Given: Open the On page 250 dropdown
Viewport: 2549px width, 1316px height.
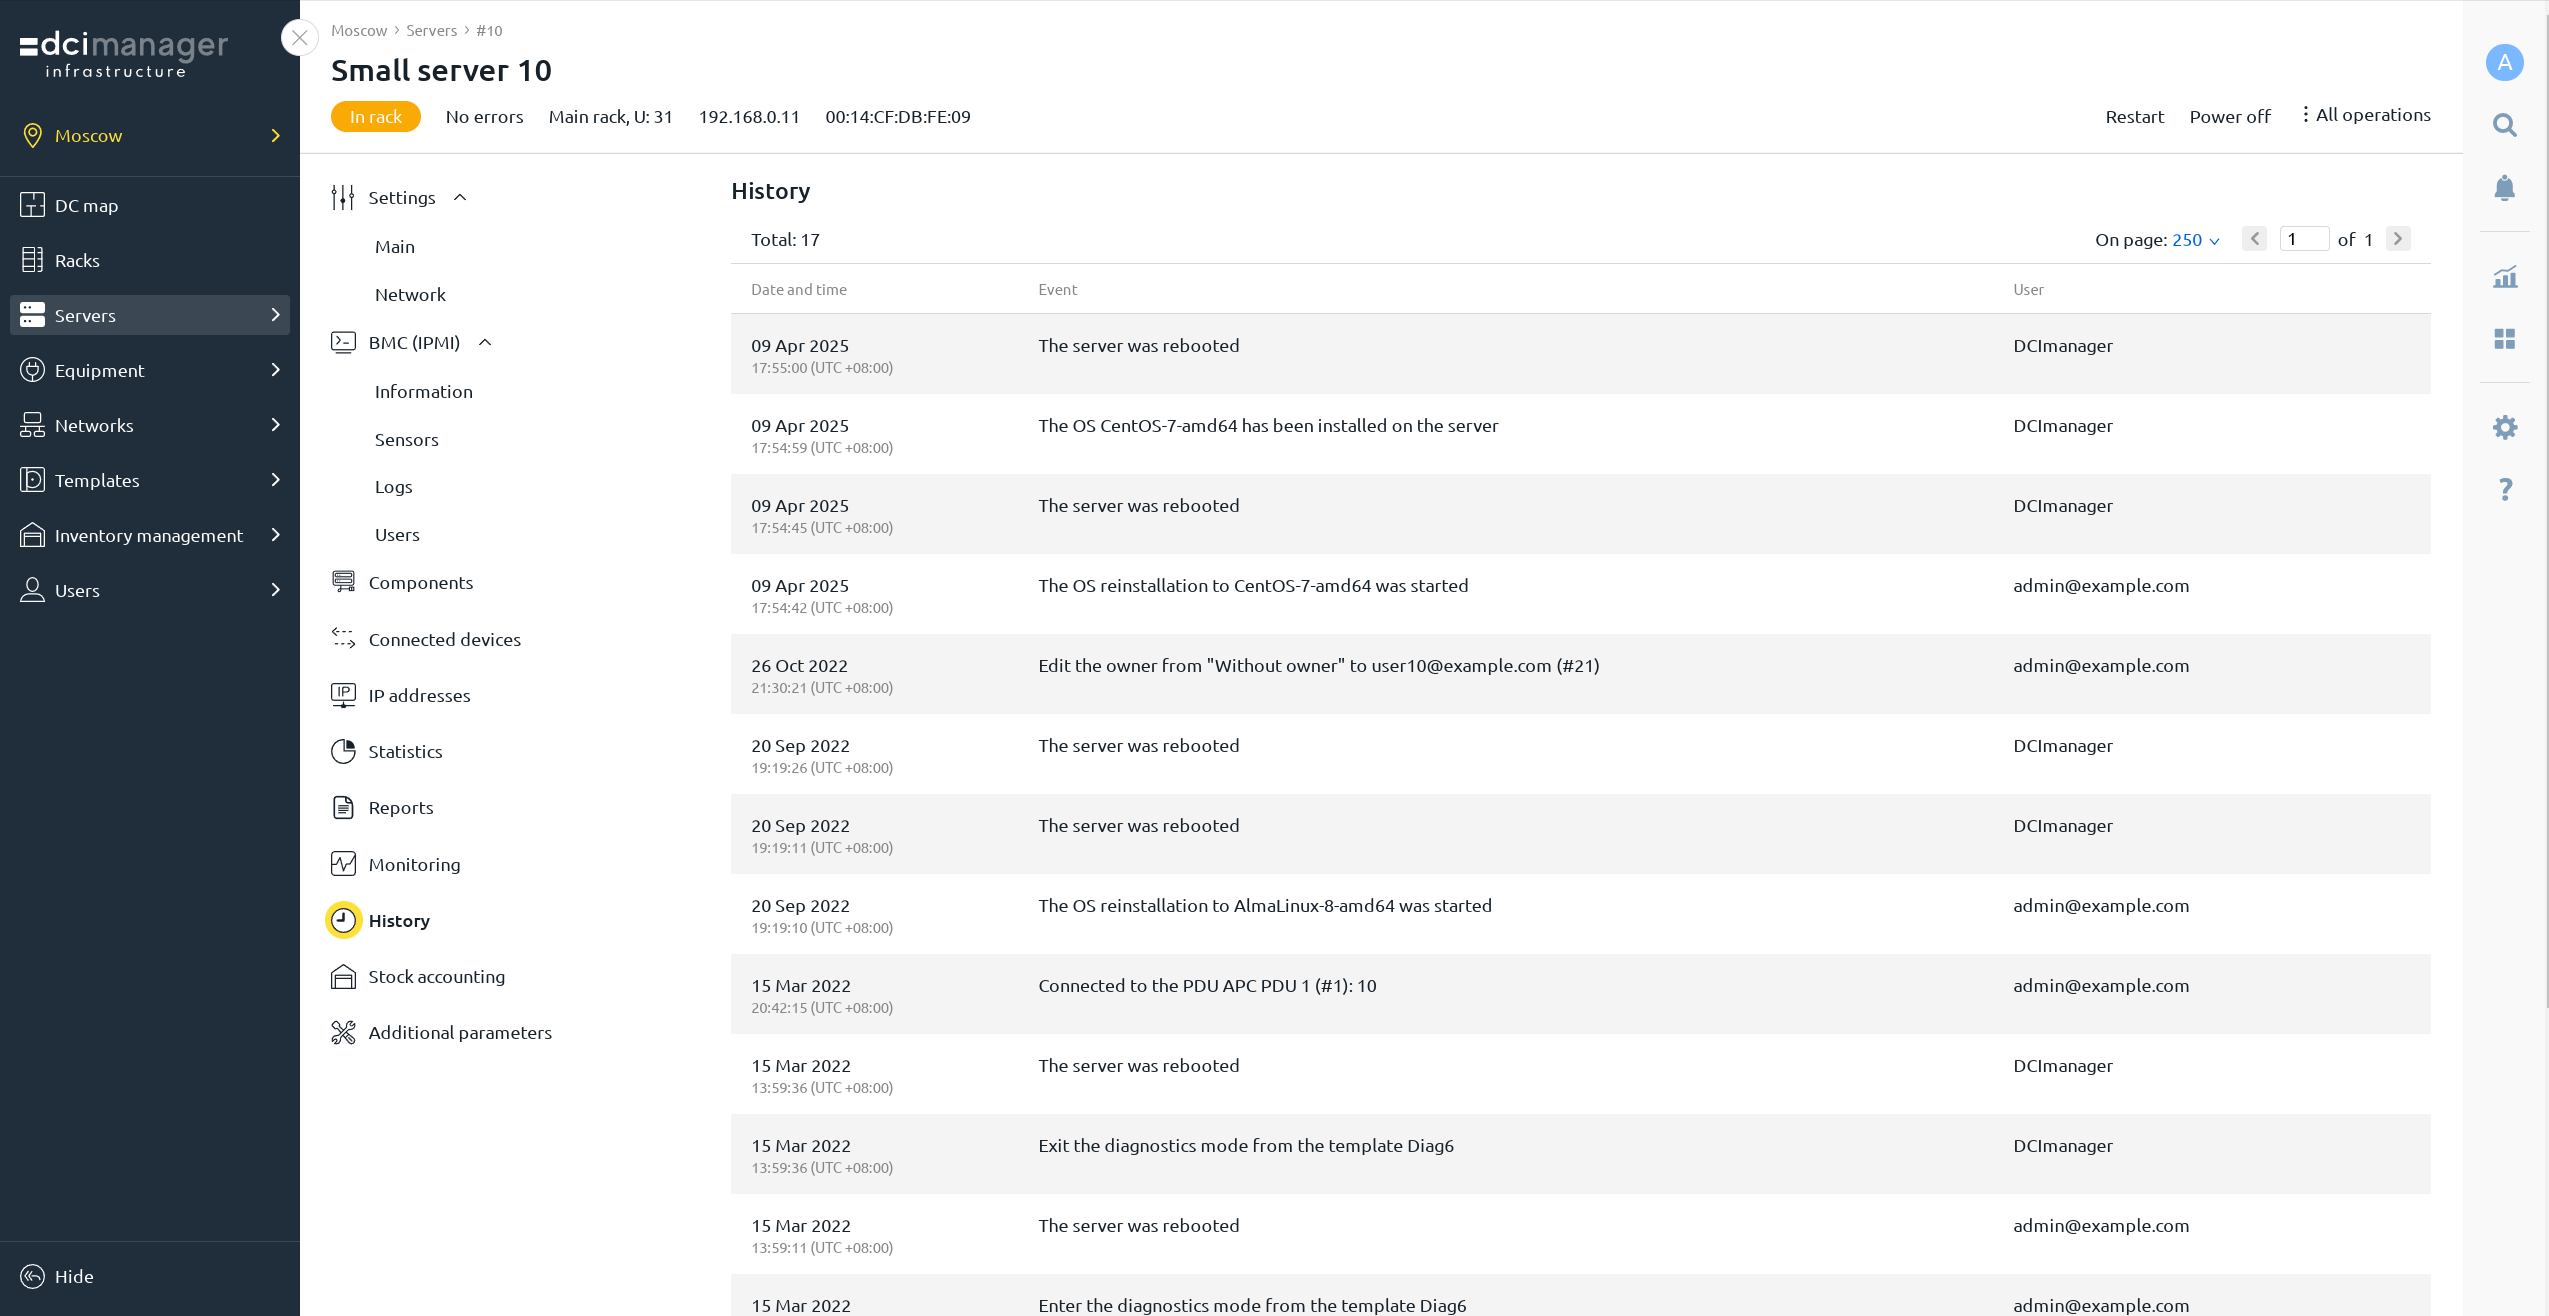Looking at the screenshot, I should (x=2195, y=240).
